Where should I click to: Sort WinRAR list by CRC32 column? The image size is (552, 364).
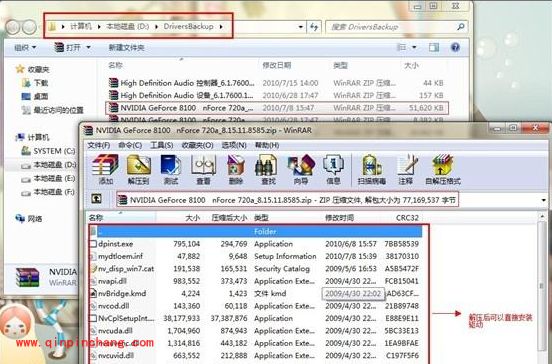(x=407, y=218)
